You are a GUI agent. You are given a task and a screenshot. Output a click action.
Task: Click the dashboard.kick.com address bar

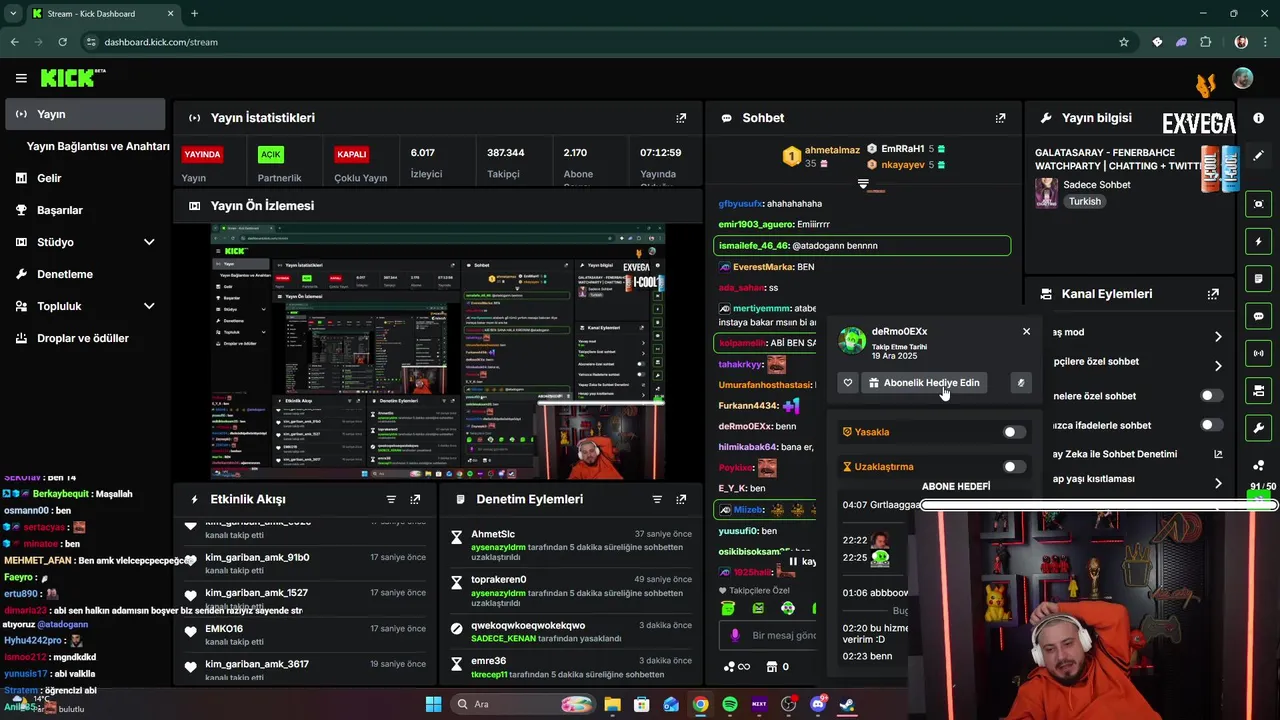point(600,42)
